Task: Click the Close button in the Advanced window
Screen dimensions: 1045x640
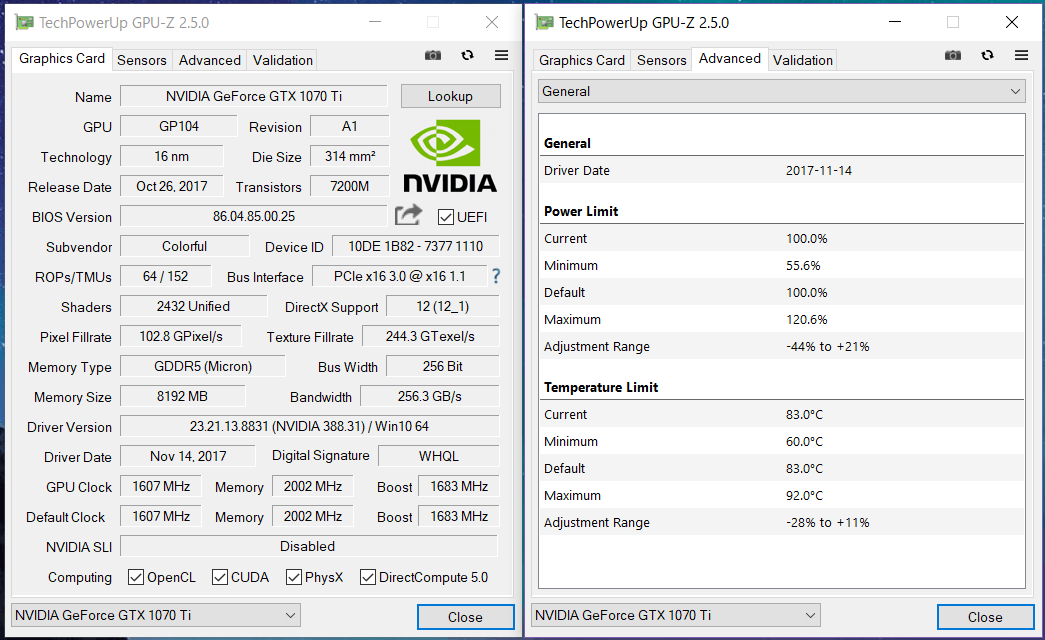Action: [985, 617]
